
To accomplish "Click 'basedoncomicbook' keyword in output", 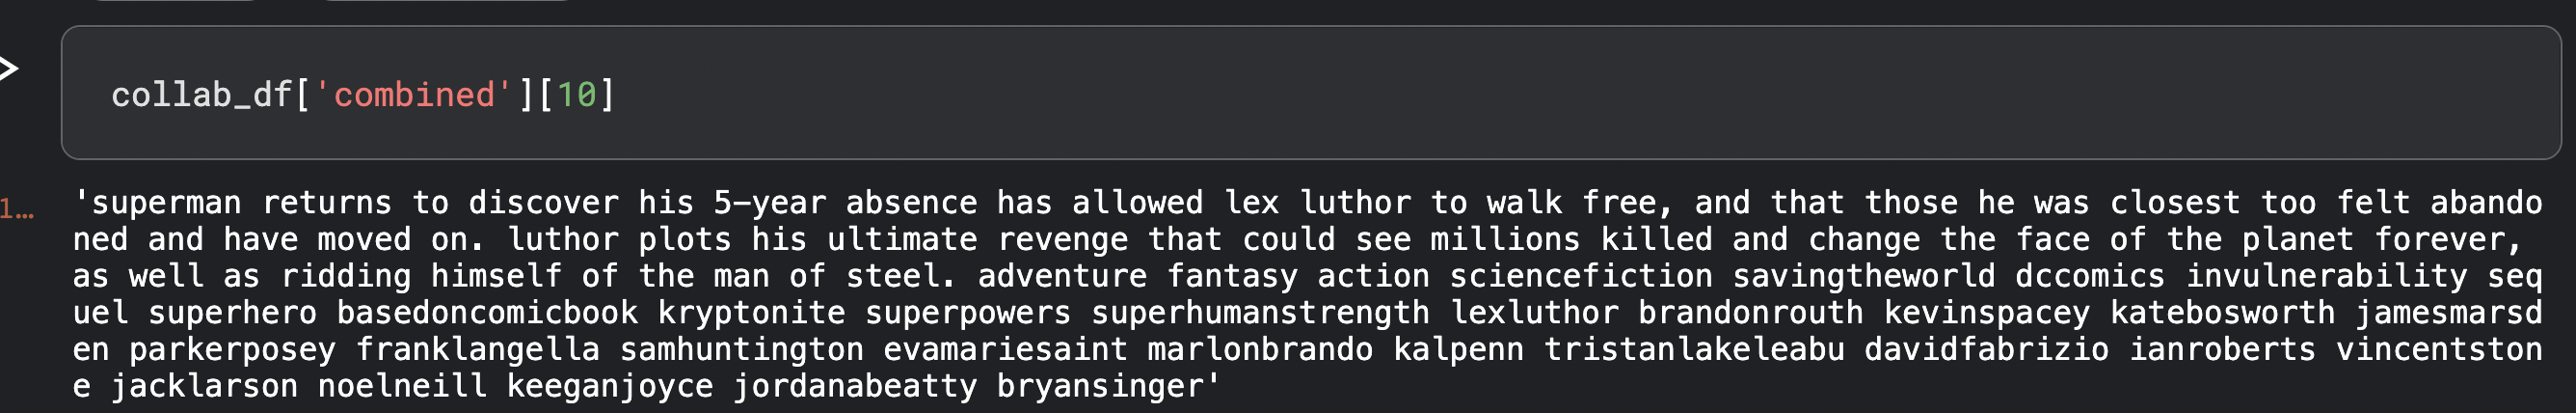I will [x=487, y=313].
